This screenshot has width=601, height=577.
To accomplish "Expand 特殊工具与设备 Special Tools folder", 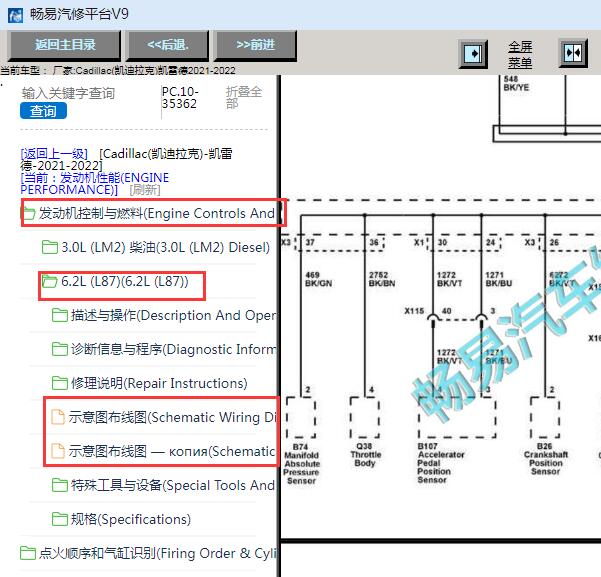I will pyautogui.click(x=173, y=485).
